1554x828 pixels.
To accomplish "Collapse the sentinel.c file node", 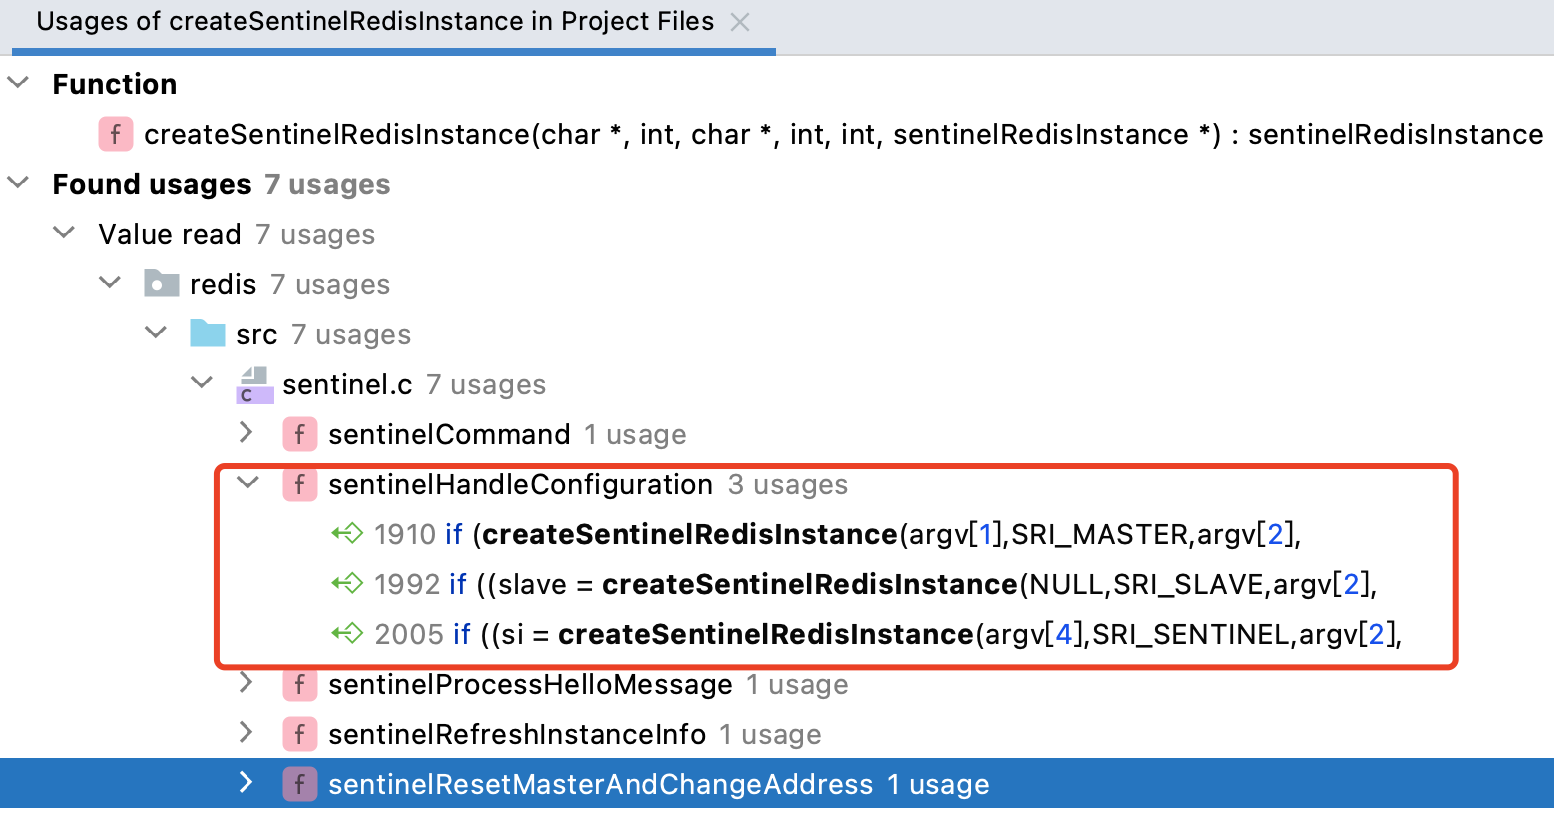I will tap(203, 383).
